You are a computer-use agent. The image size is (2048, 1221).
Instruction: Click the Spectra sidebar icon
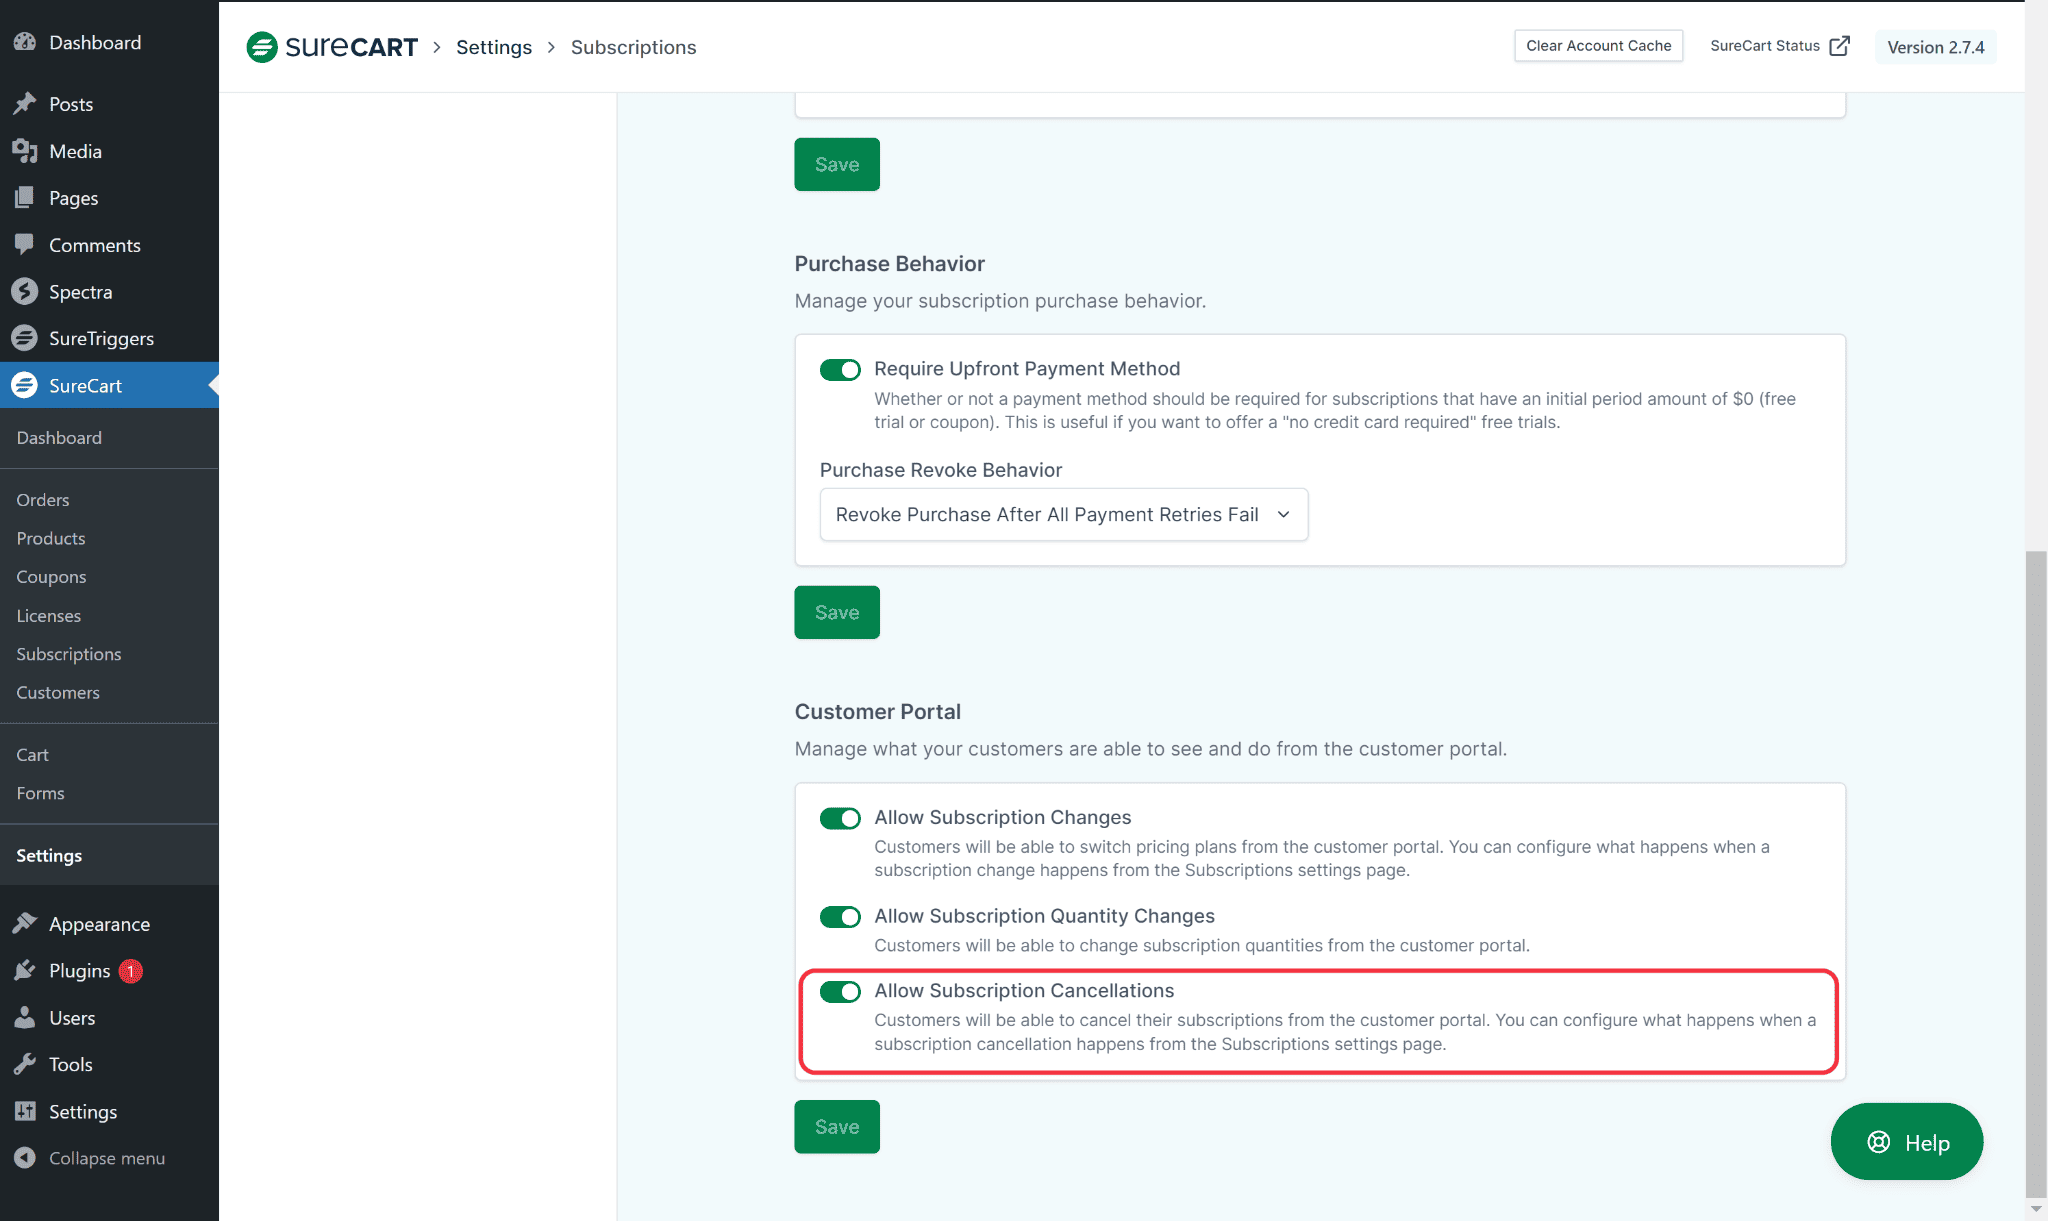25,292
